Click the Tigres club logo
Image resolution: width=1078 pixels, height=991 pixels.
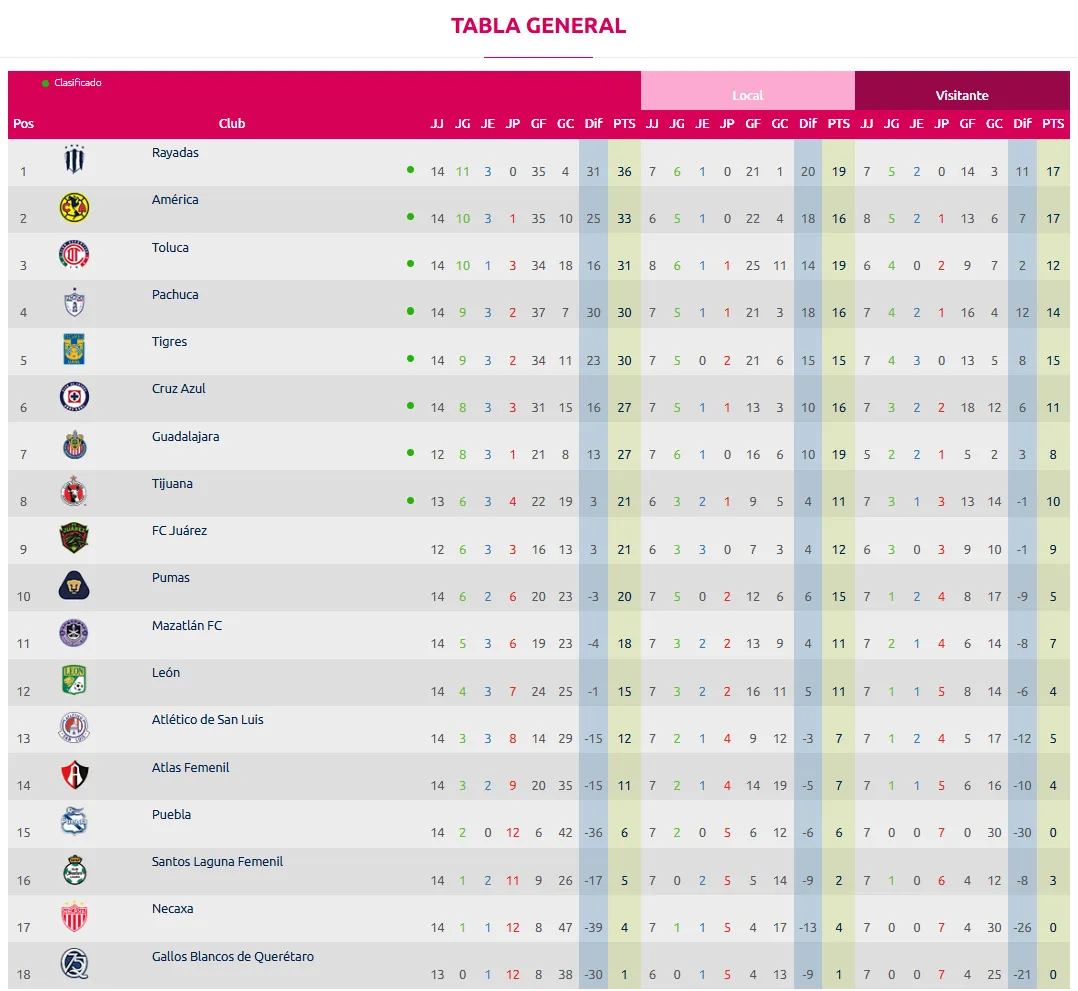pyautogui.click(x=75, y=349)
